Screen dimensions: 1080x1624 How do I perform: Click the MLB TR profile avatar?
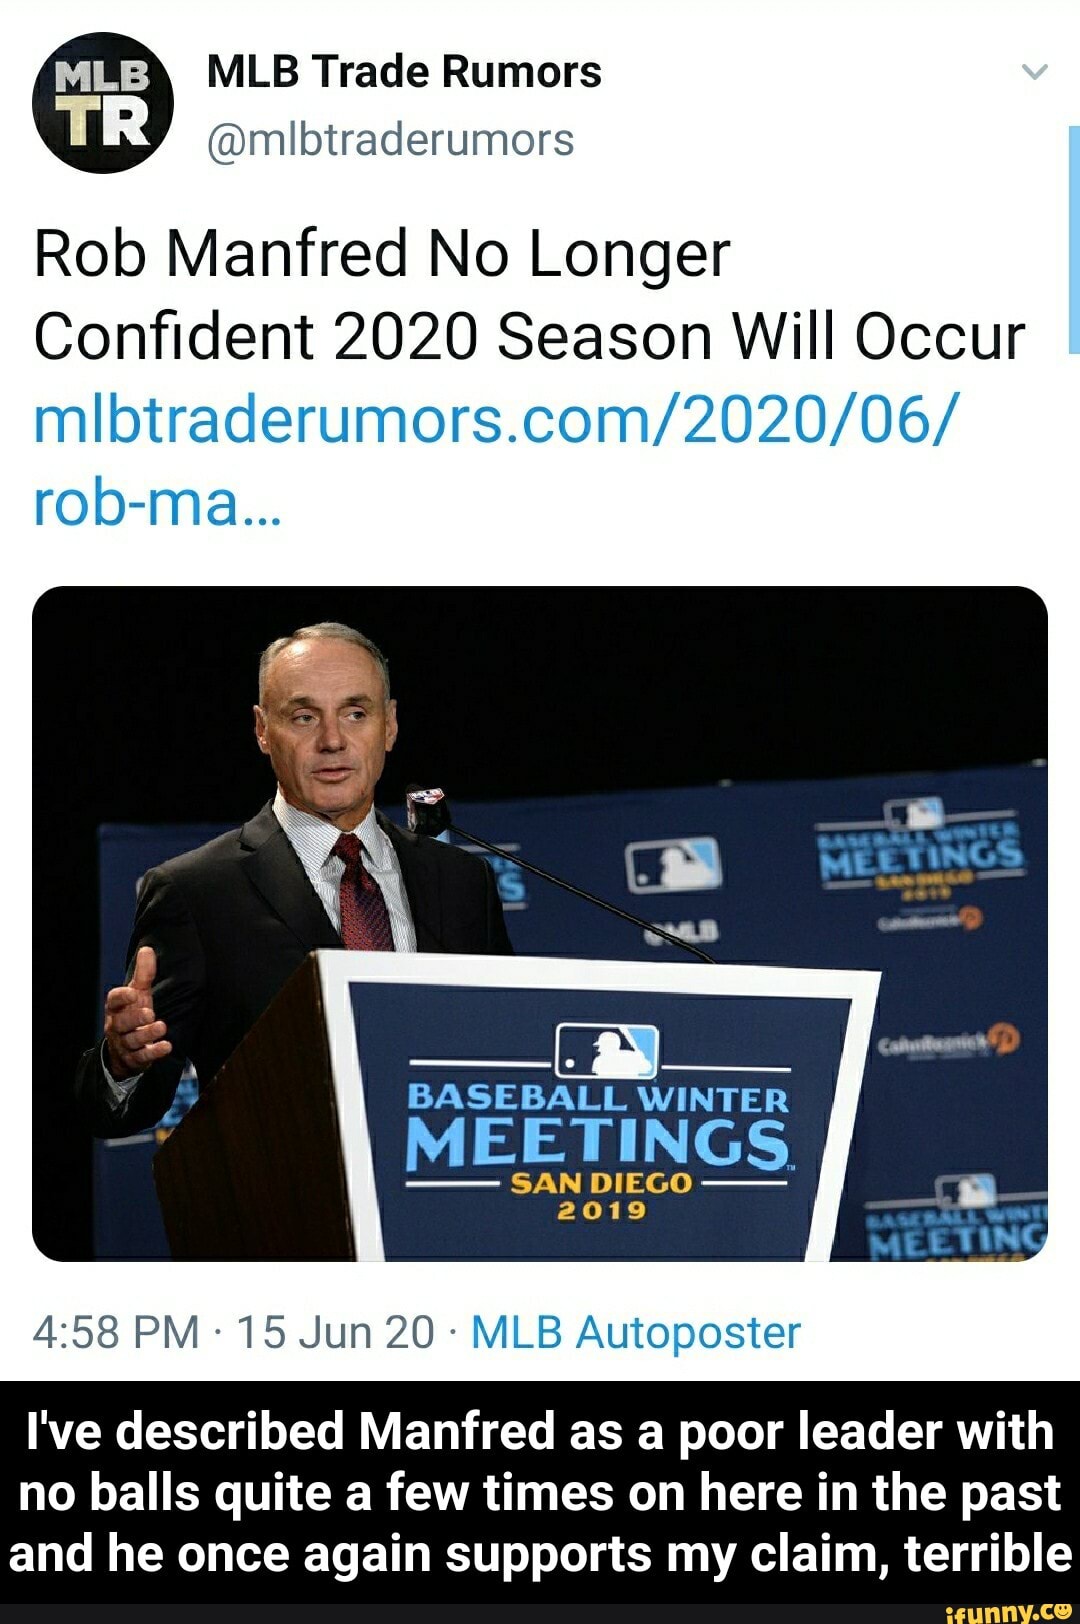tap(102, 103)
